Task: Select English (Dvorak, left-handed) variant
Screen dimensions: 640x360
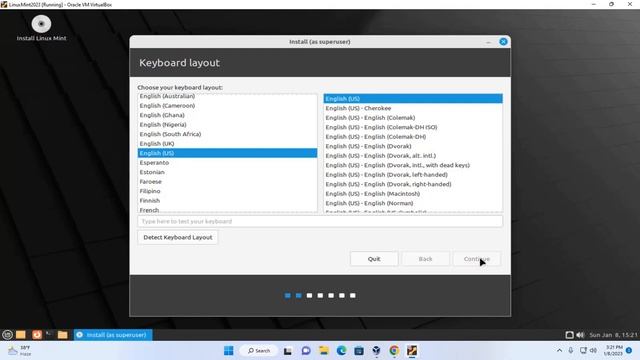Action: (x=413, y=174)
